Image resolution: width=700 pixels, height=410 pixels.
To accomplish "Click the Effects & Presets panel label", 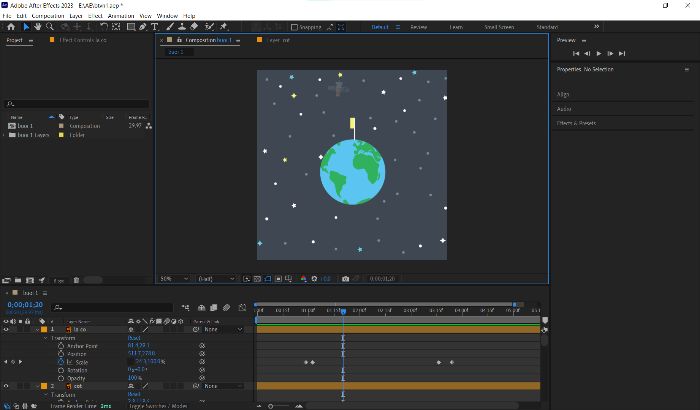I will [x=576, y=123].
